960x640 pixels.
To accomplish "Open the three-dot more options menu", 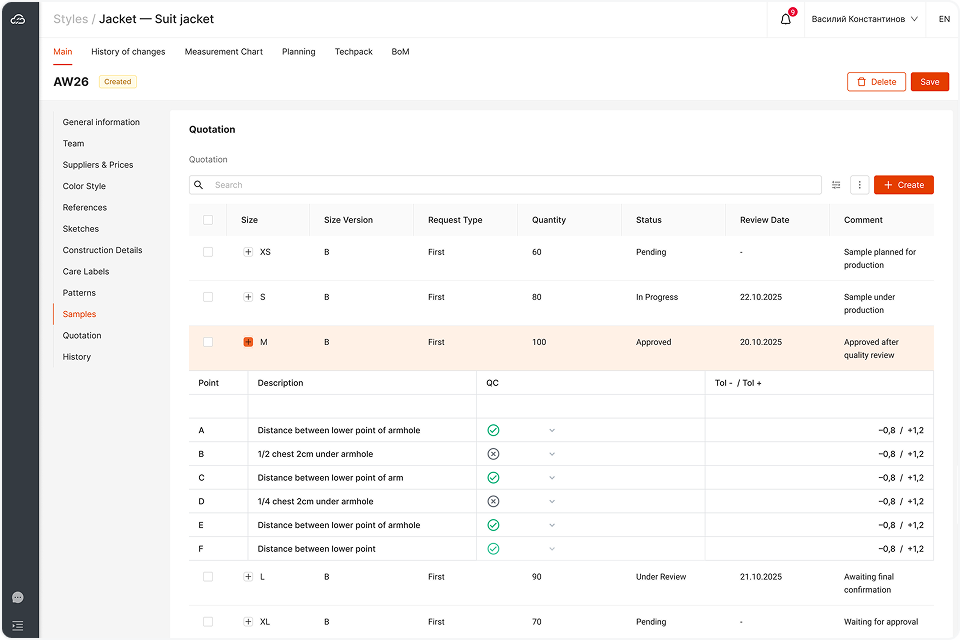I will (x=859, y=185).
